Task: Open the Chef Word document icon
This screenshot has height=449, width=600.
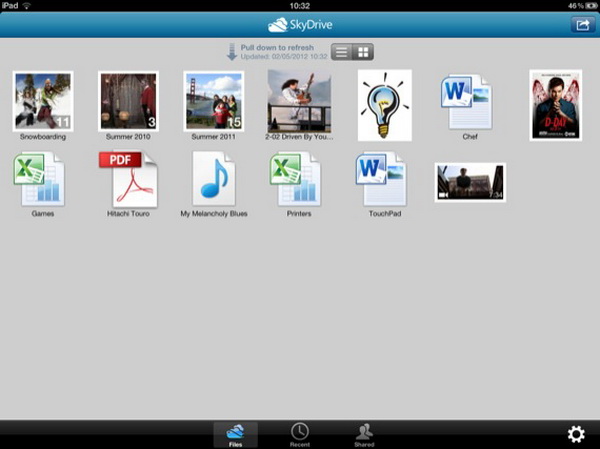Action: [467, 102]
